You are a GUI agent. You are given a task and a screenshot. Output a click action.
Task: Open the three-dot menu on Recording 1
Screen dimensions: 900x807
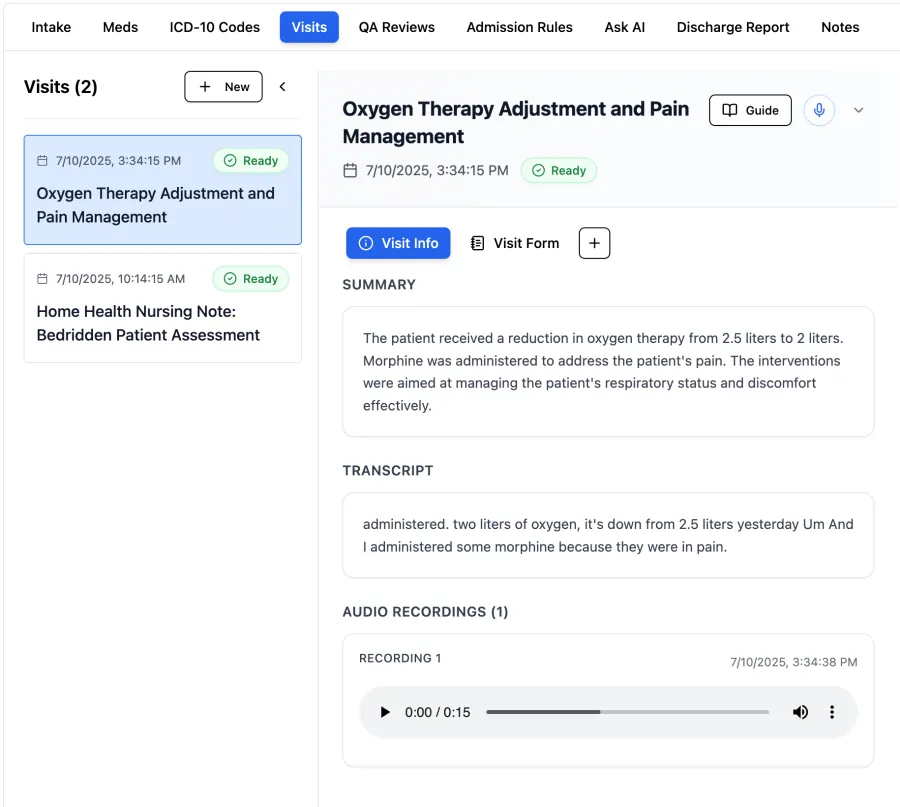pyautogui.click(x=832, y=712)
